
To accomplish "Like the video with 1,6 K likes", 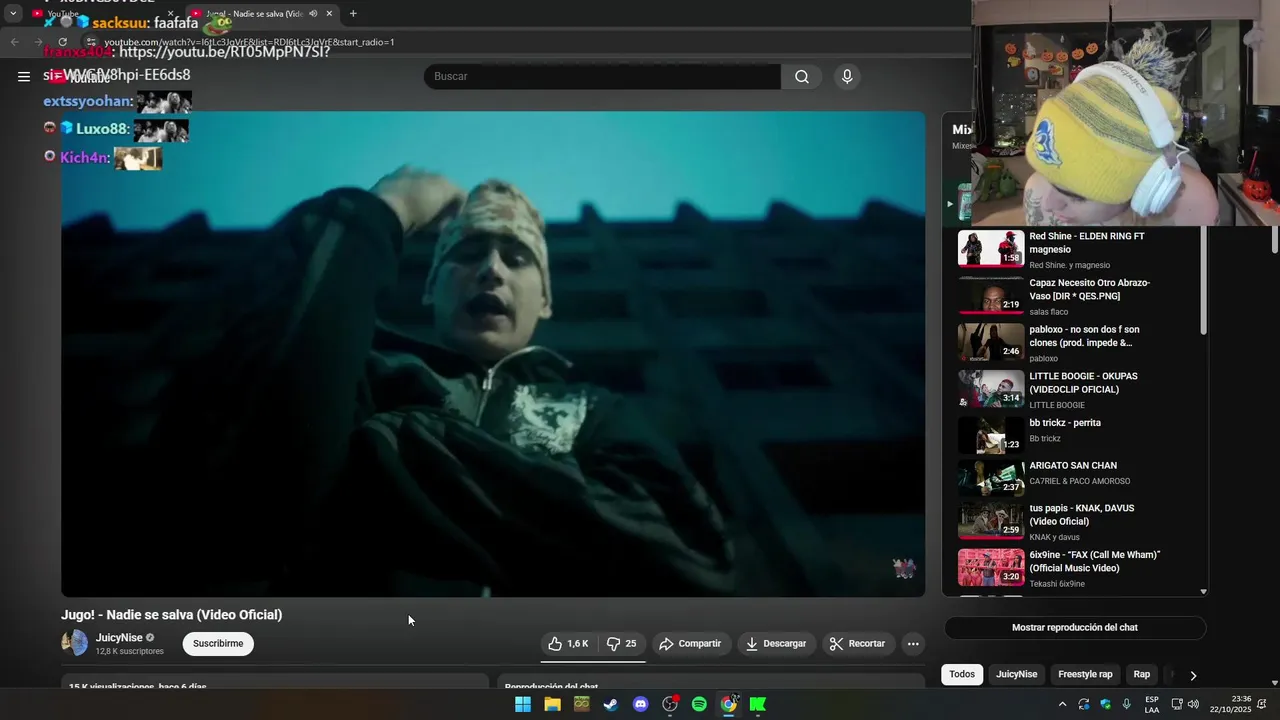I will pyautogui.click(x=568, y=644).
